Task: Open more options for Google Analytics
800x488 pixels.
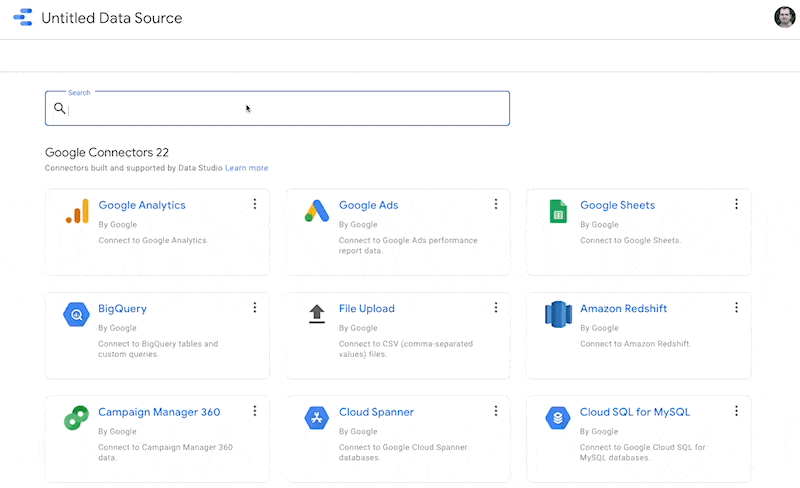Action: pyautogui.click(x=255, y=204)
